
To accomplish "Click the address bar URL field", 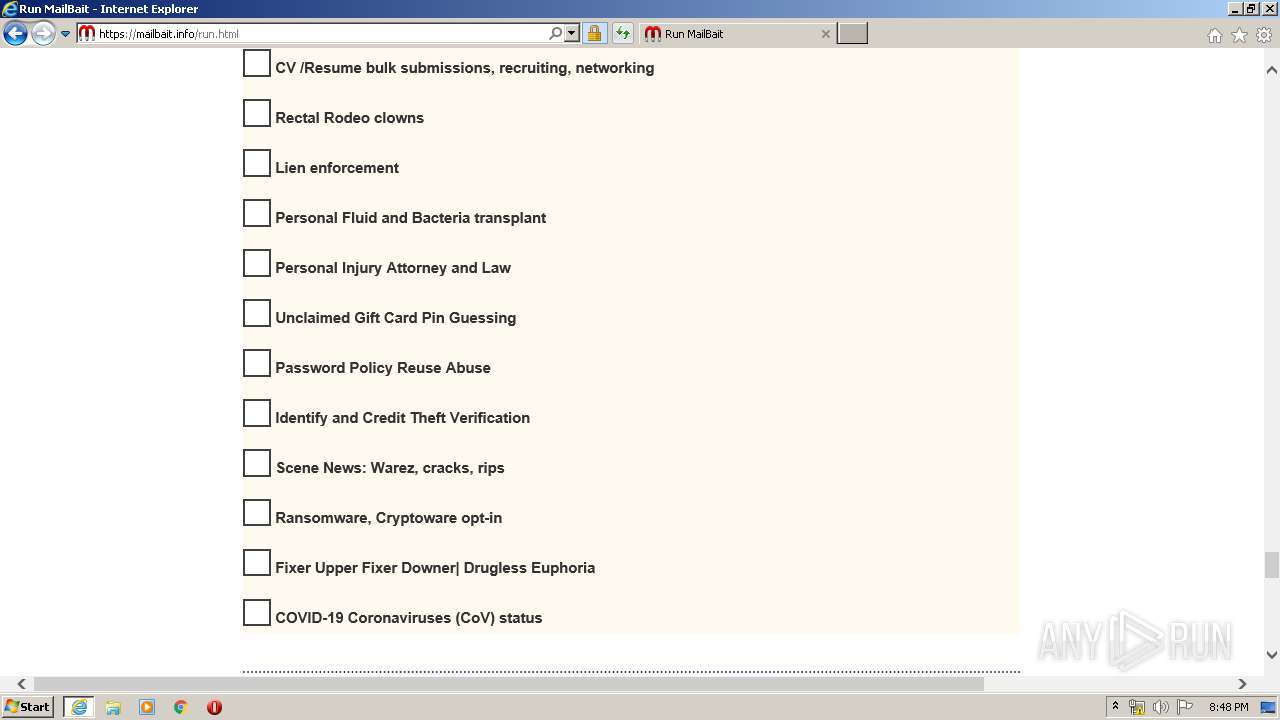I will [322, 33].
